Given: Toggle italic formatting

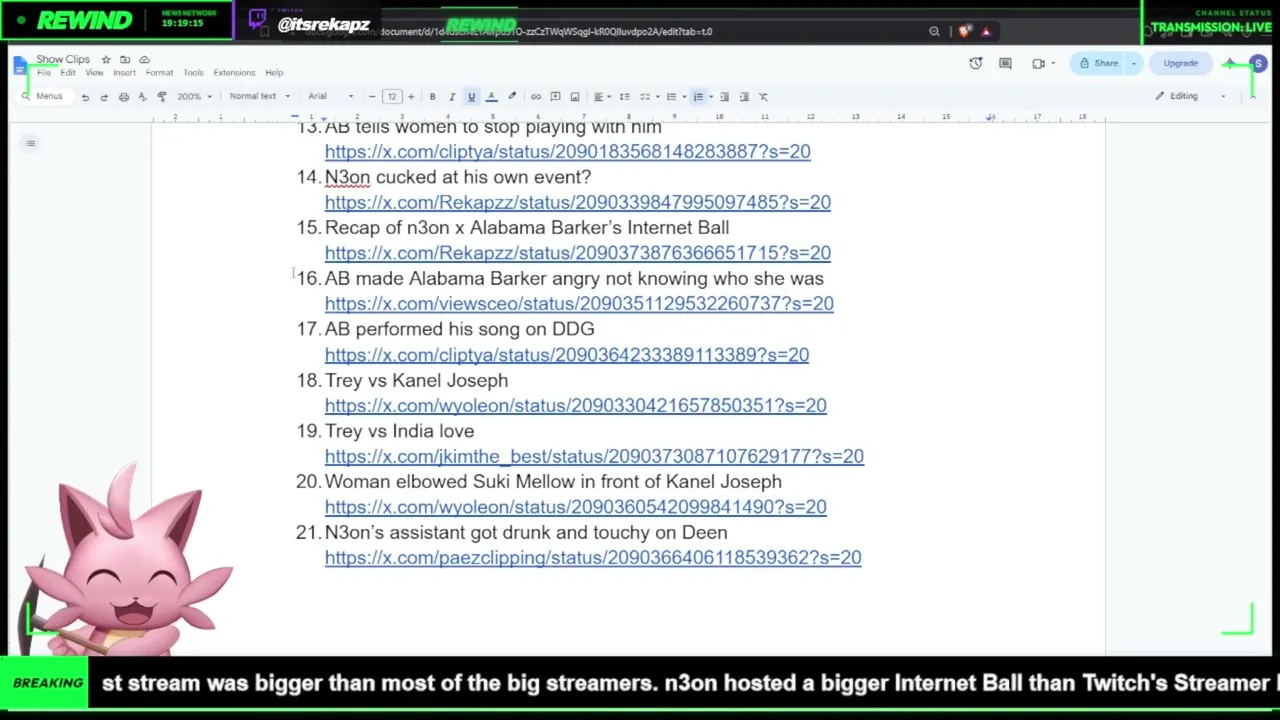Looking at the screenshot, I should [452, 97].
